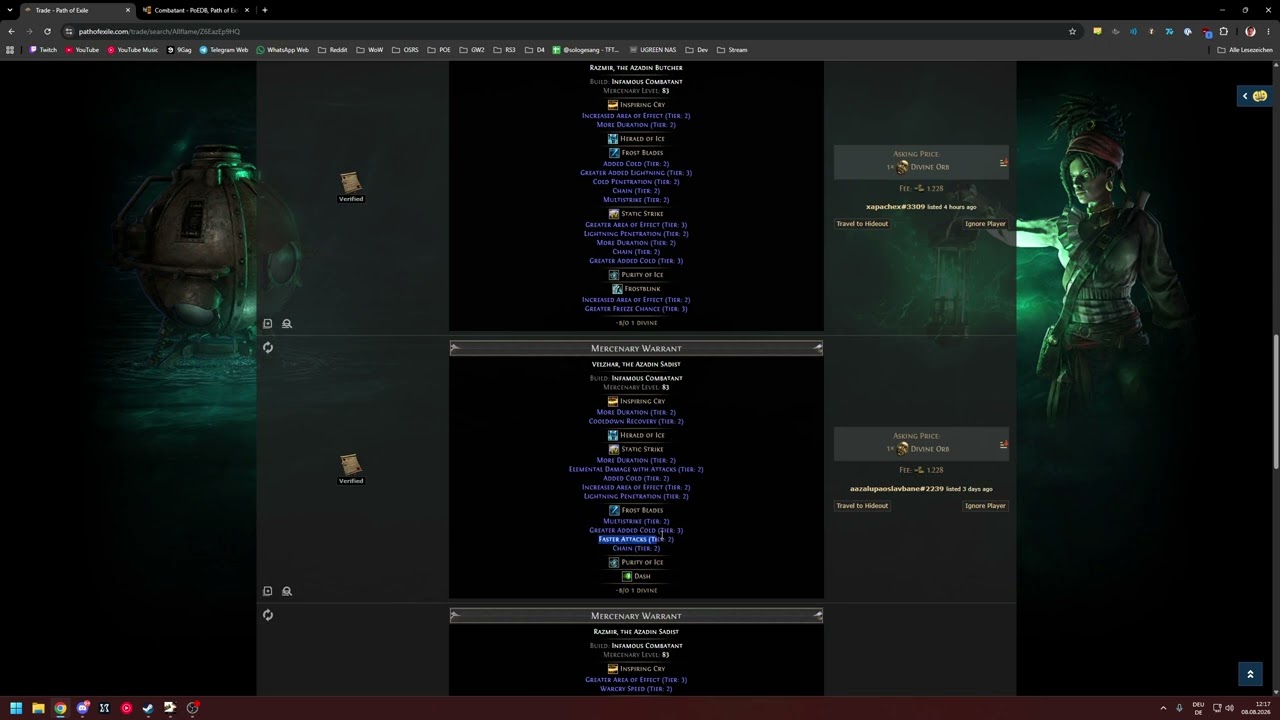Open the POE bookmarks folder
The width and height of the screenshot is (1280, 720).
(x=439, y=49)
